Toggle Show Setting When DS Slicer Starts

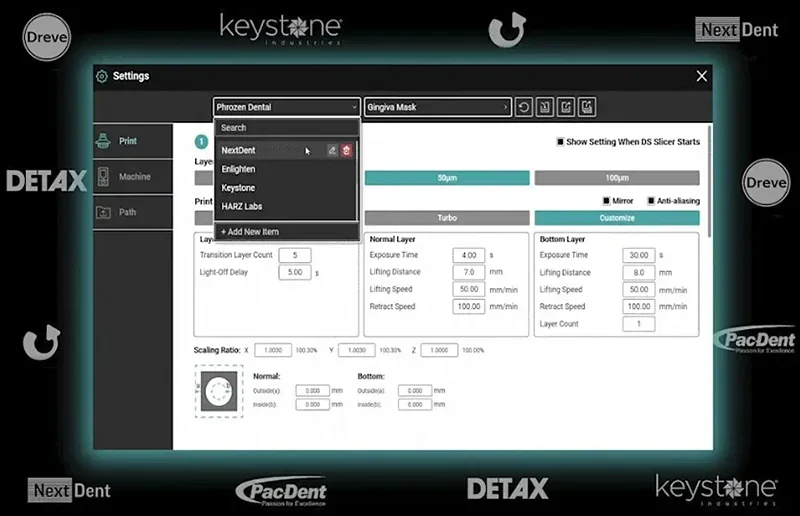click(560, 141)
